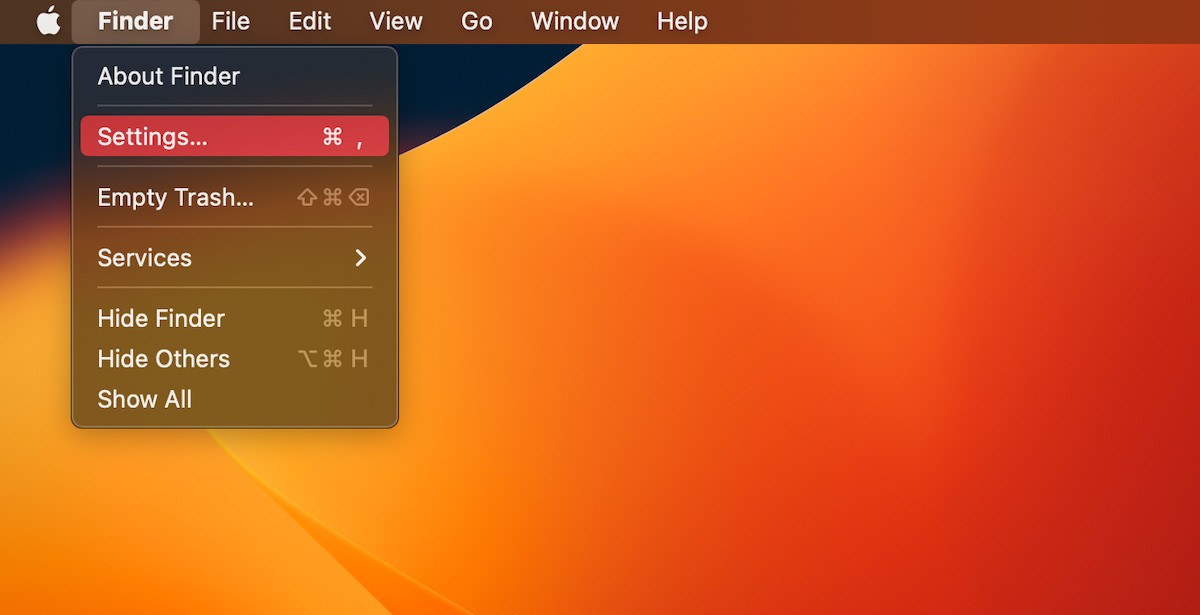
Task: Open the Go menu
Action: point(477,21)
